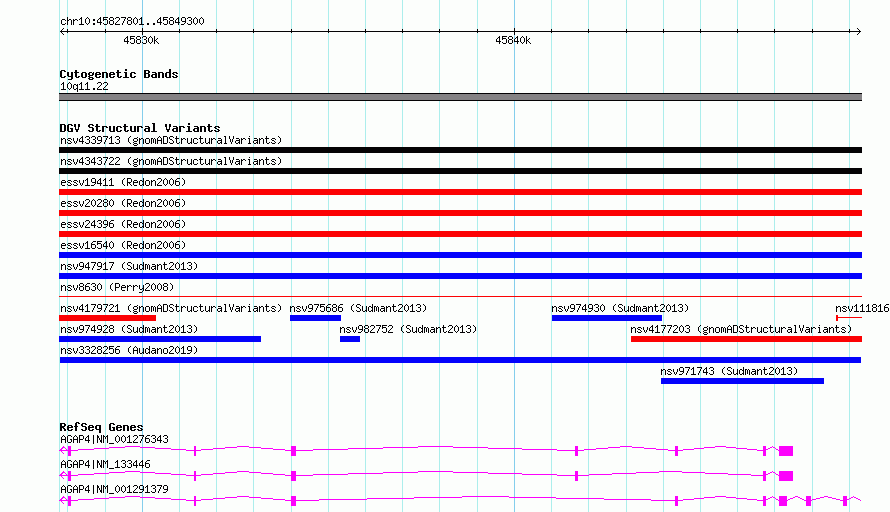Click the nsv982752 Sudmant2013 label
Screen dimensions: 890x512
(408, 329)
